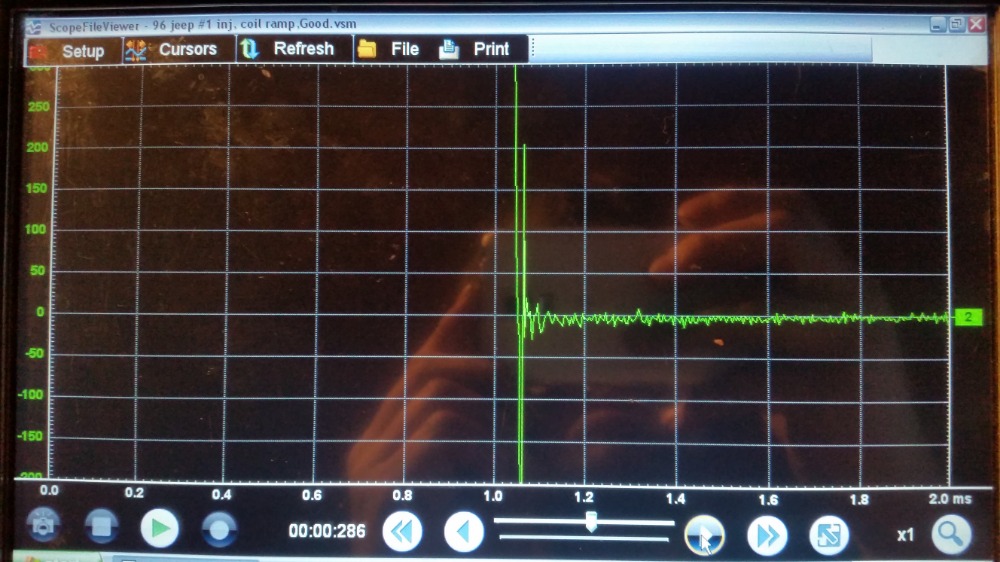Click the x1 zoom level label
This screenshot has width=1000, height=562.
click(904, 535)
